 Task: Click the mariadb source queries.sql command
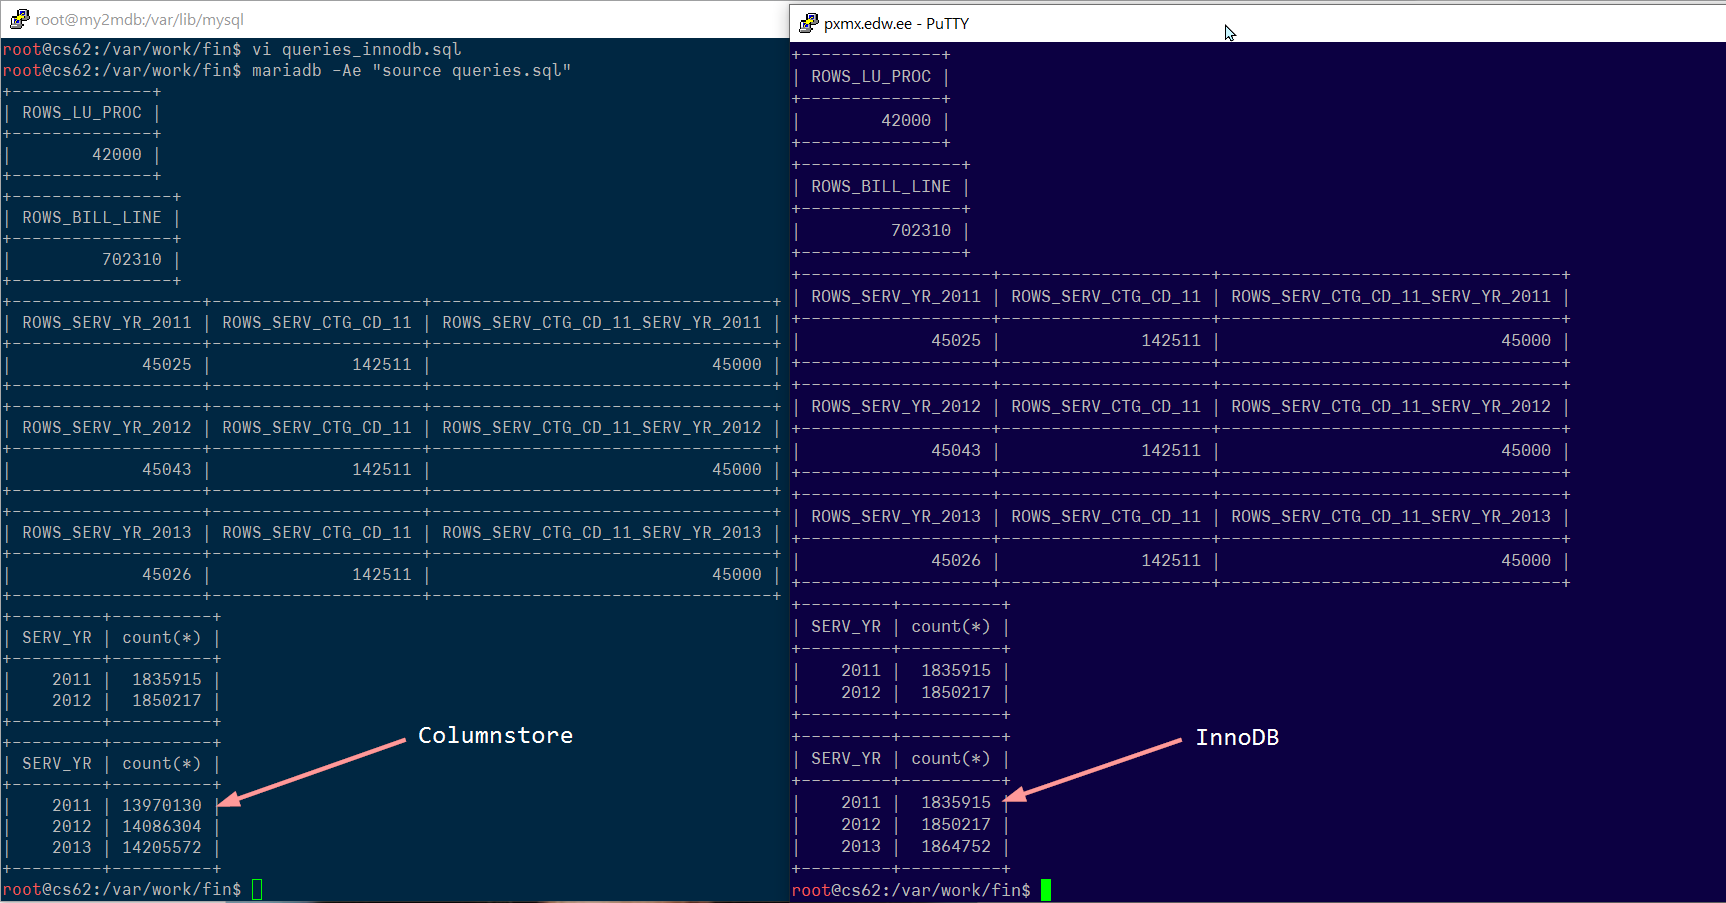pos(411,70)
